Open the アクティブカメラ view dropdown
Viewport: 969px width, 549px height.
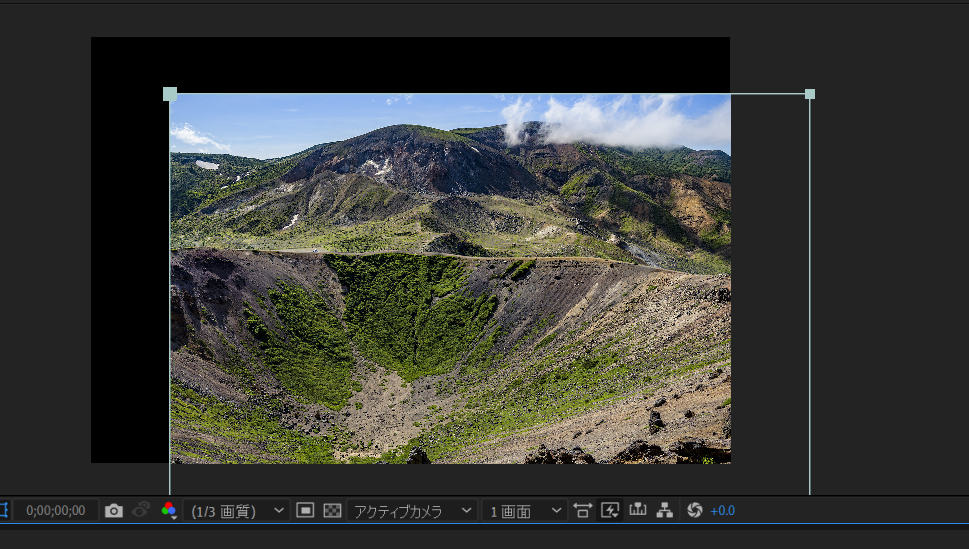click(x=412, y=511)
